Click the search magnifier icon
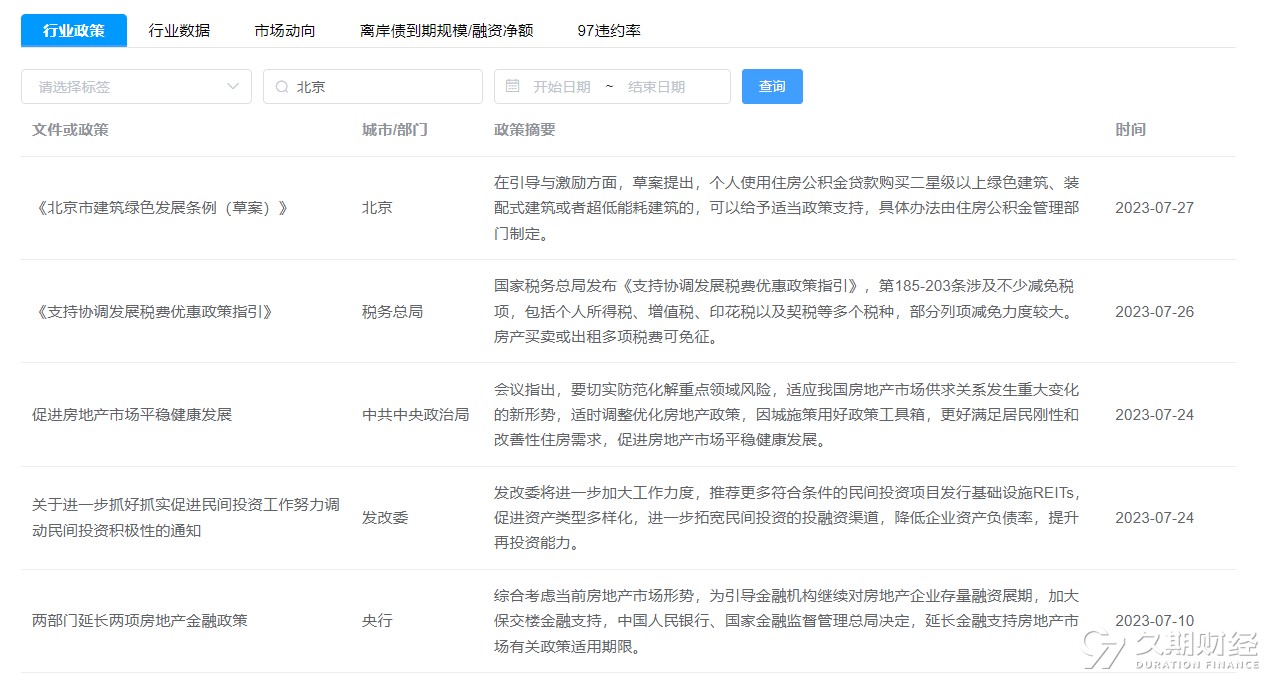The width and height of the screenshot is (1264, 674). [282, 87]
